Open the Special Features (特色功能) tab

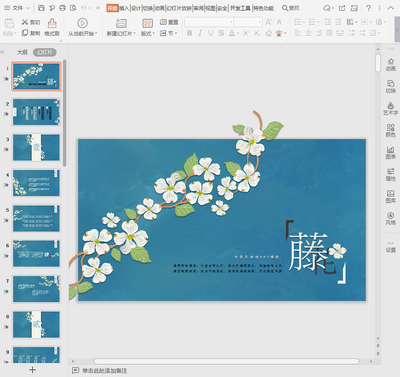pyautogui.click(x=263, y=8)
